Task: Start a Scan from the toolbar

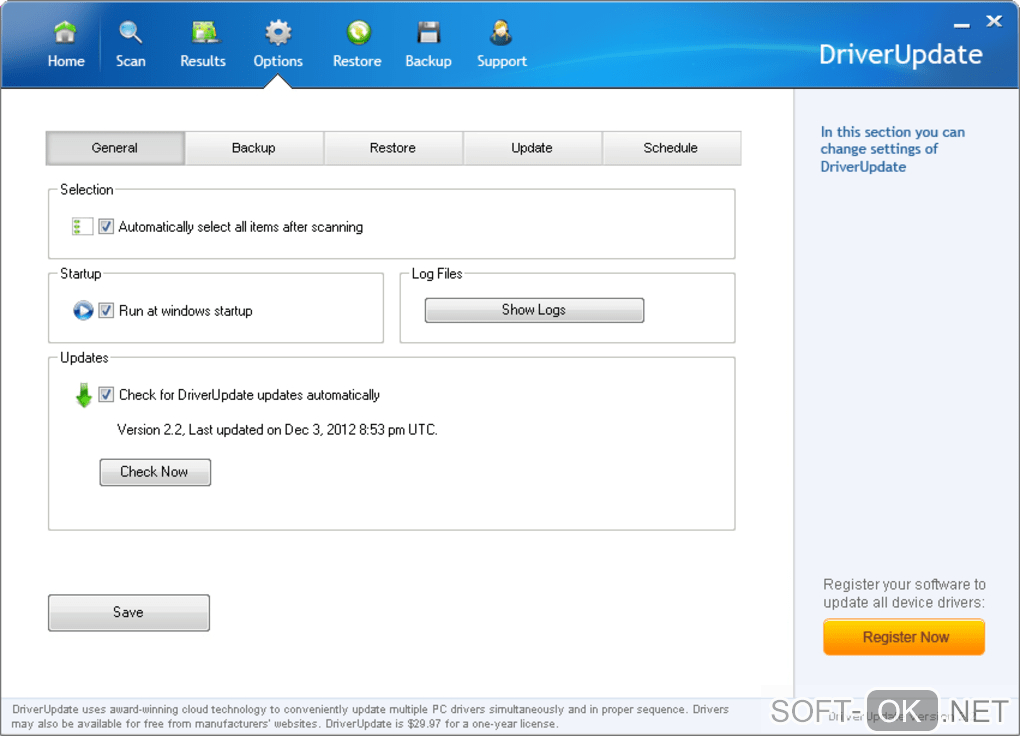Action: [130, 44]
